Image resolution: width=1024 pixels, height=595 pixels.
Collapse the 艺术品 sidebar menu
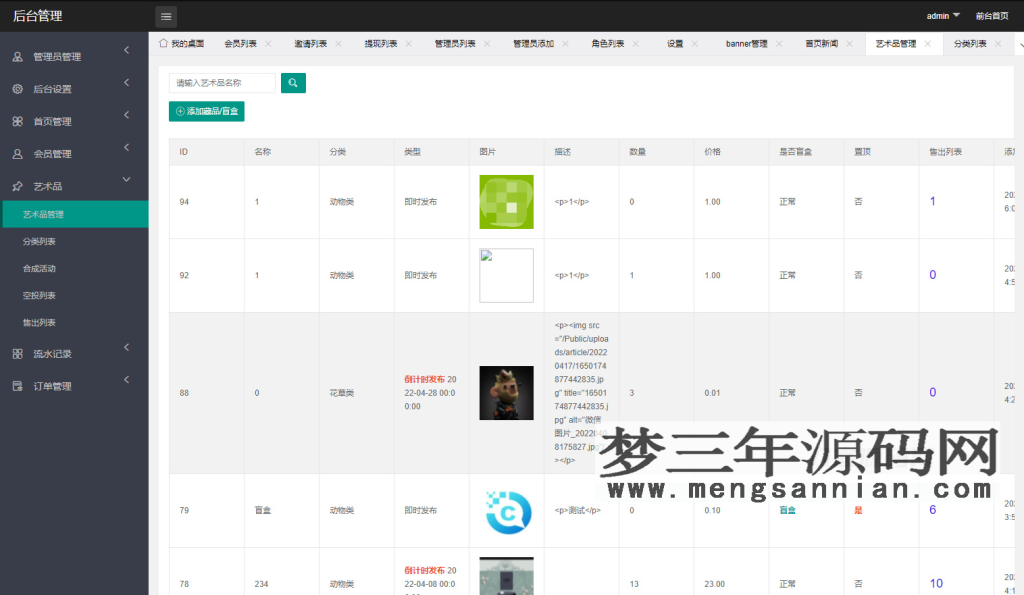(x=70, y=185)
